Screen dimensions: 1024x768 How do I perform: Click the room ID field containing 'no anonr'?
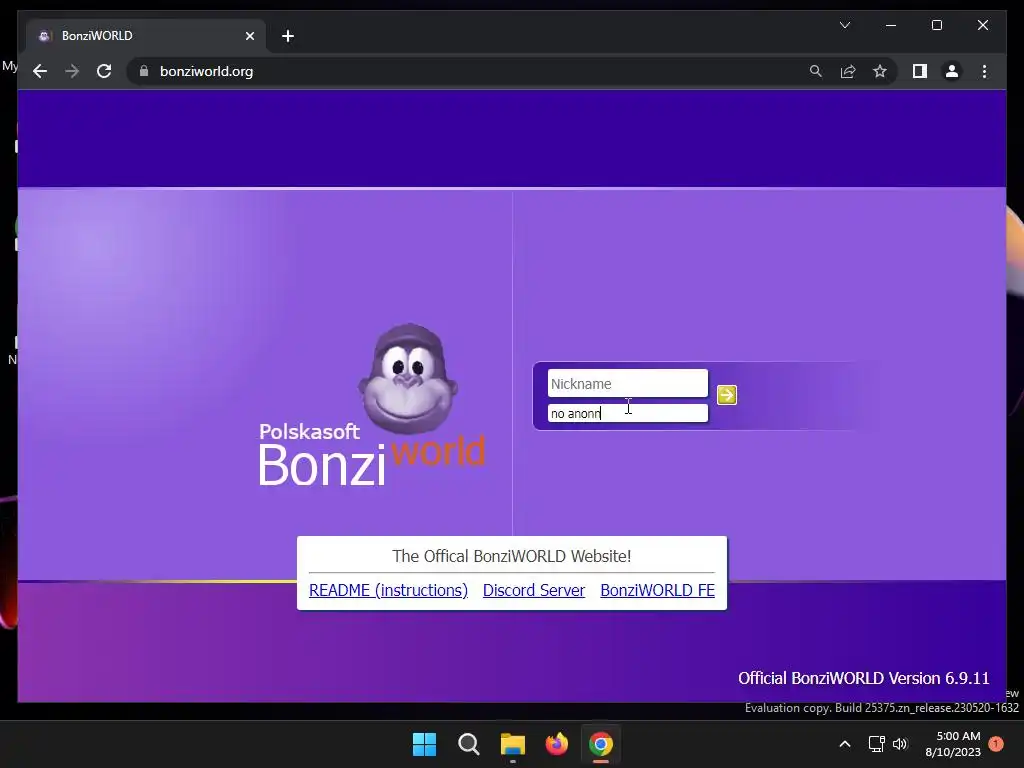tap(628, 413)
